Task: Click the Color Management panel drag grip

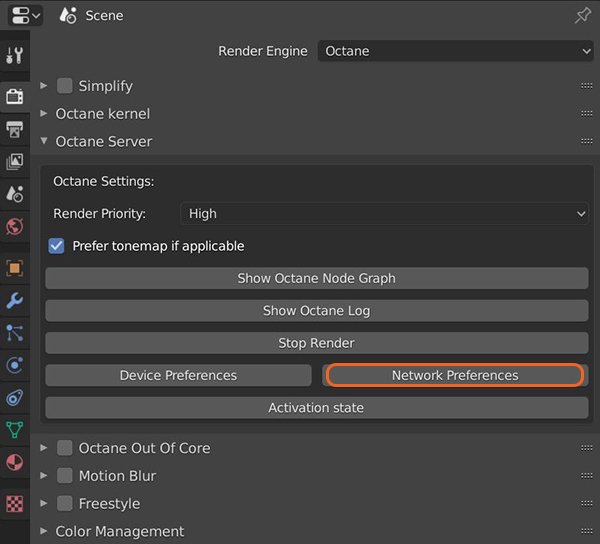Action: point(586,531)
